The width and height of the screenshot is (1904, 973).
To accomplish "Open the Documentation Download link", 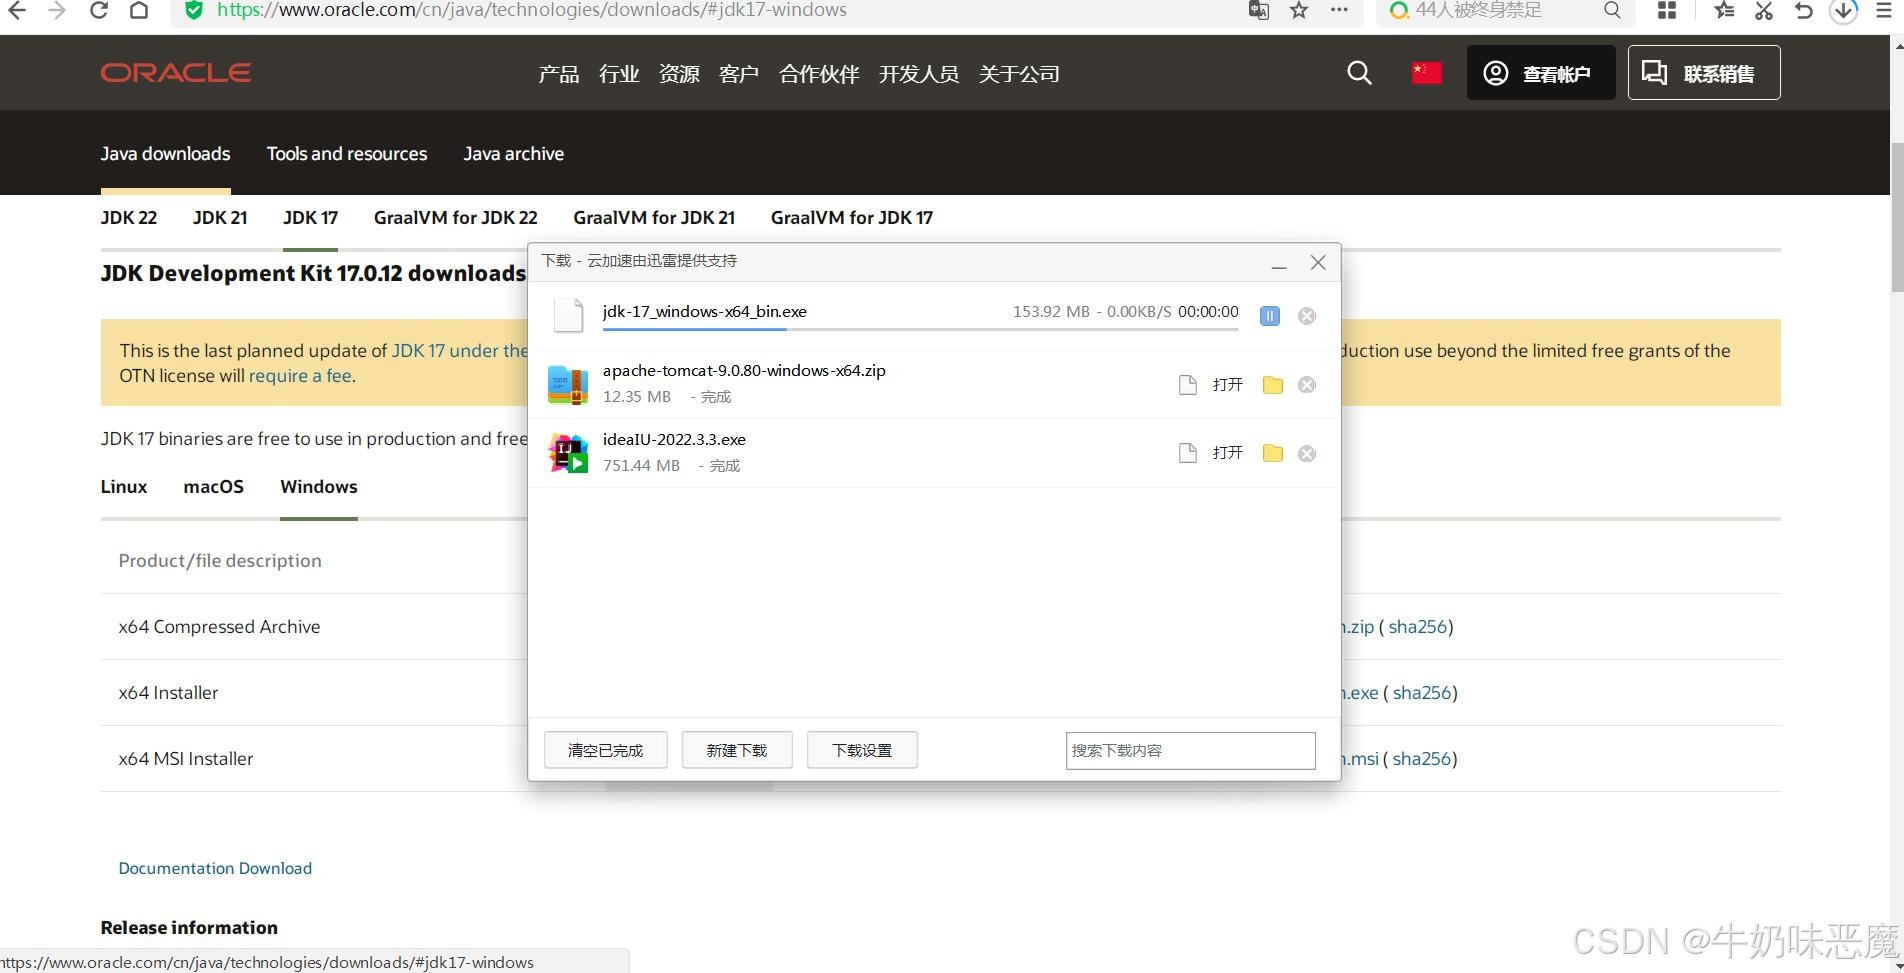I will pyautogui.click(x=215, y=868).
